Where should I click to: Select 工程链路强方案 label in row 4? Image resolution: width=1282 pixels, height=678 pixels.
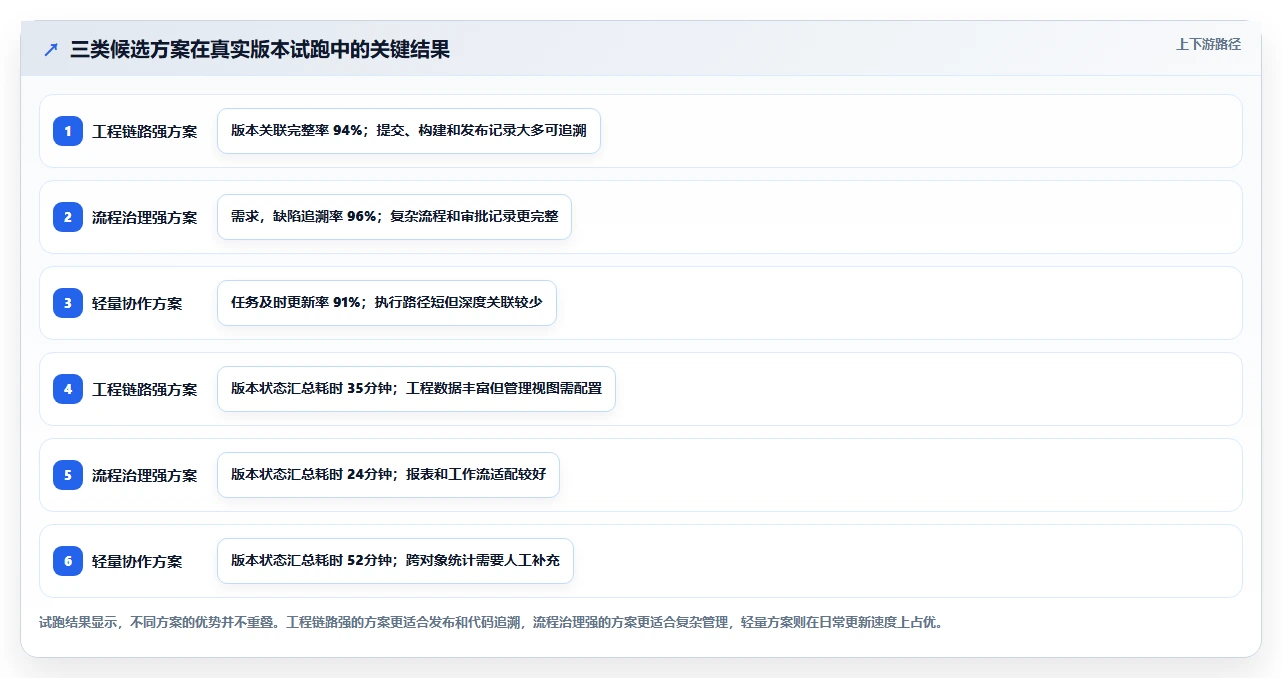(x=145, y=390)
